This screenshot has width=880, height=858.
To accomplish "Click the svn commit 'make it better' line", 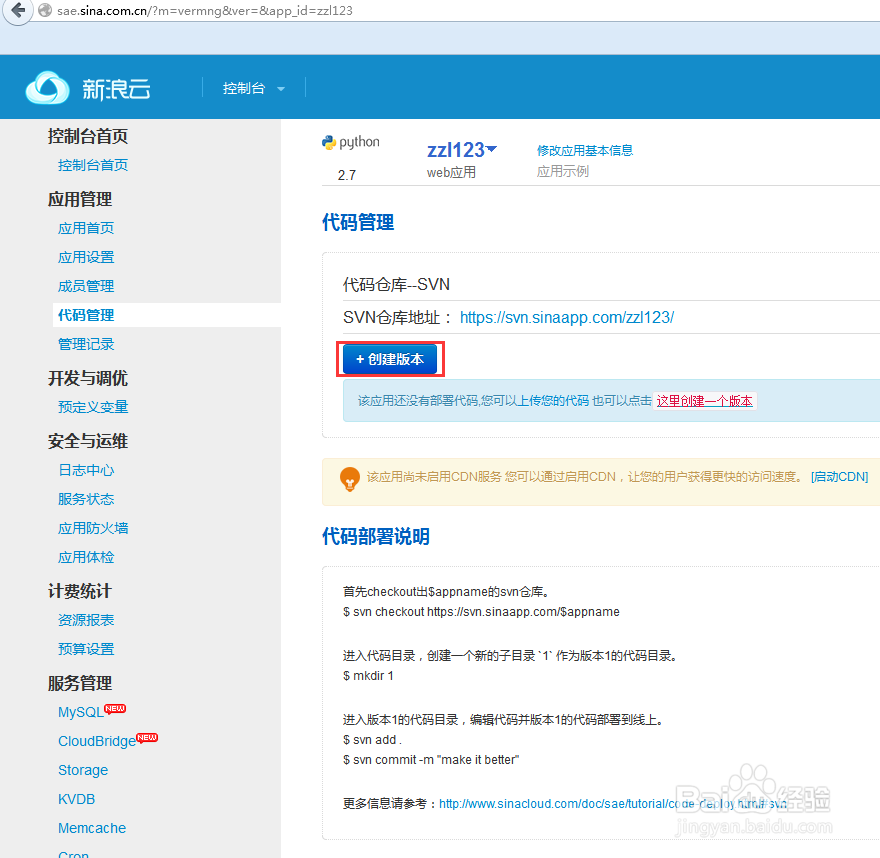I will tap(431, 760).
